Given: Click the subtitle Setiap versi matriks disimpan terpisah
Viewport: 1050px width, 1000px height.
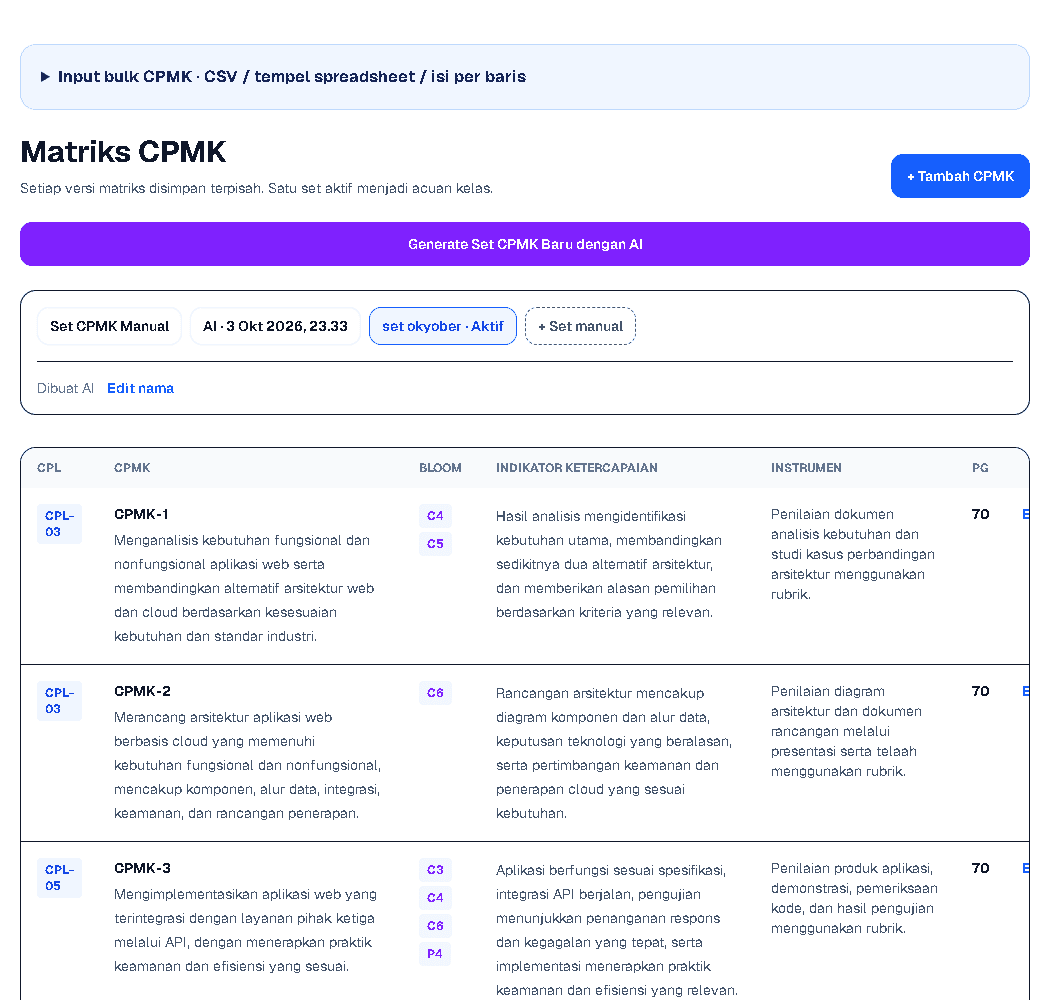Looking at the screenshot, I should point(256,188).
